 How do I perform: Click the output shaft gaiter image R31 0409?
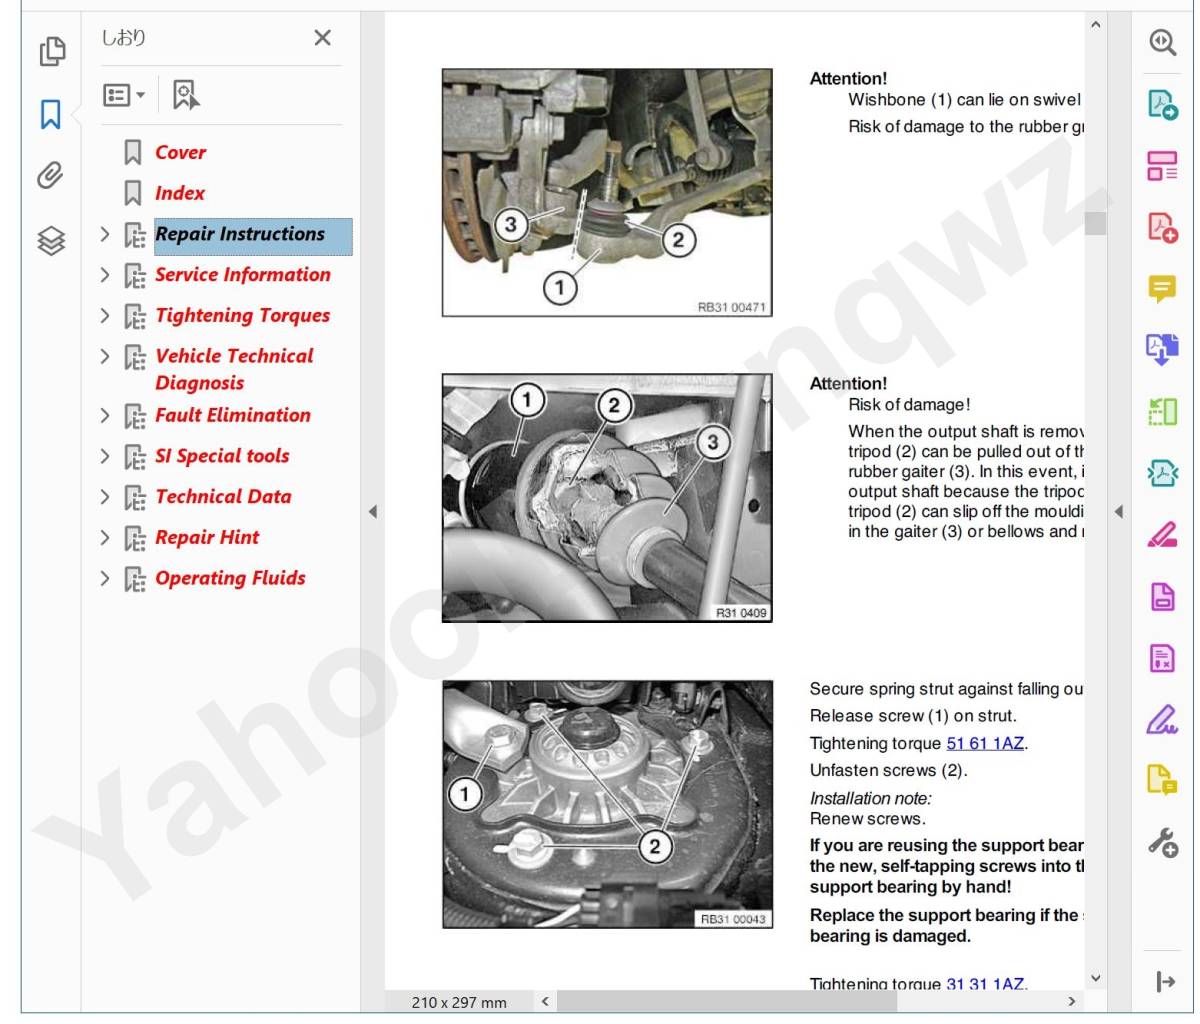pos(607,498)
